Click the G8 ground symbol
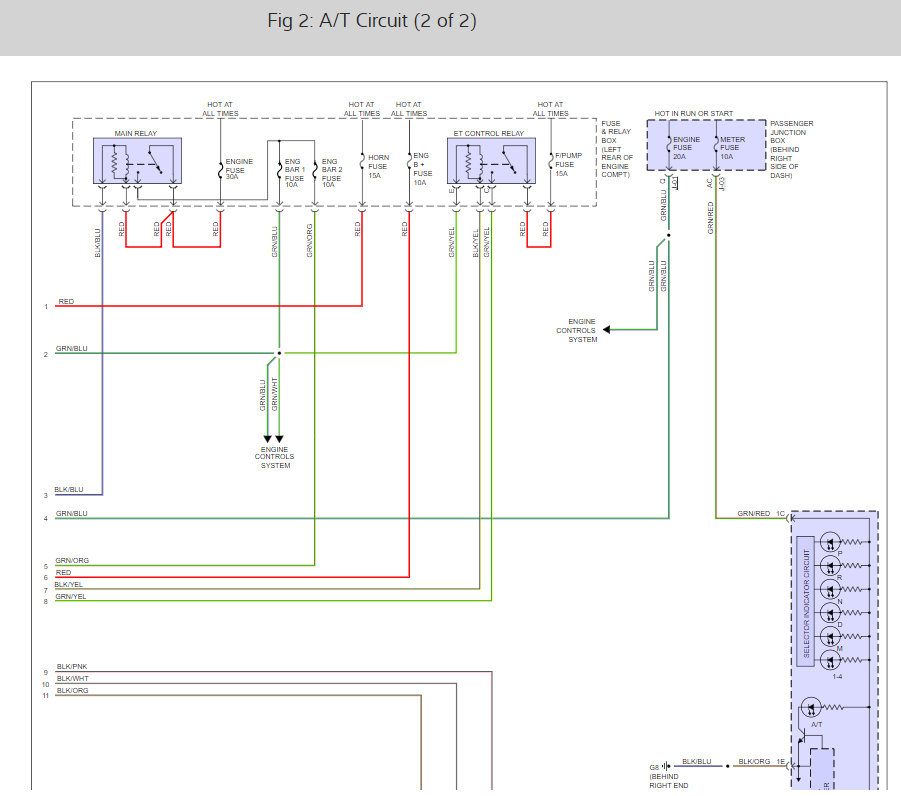This screenshot has height=796, width=901. pos(666,766)
